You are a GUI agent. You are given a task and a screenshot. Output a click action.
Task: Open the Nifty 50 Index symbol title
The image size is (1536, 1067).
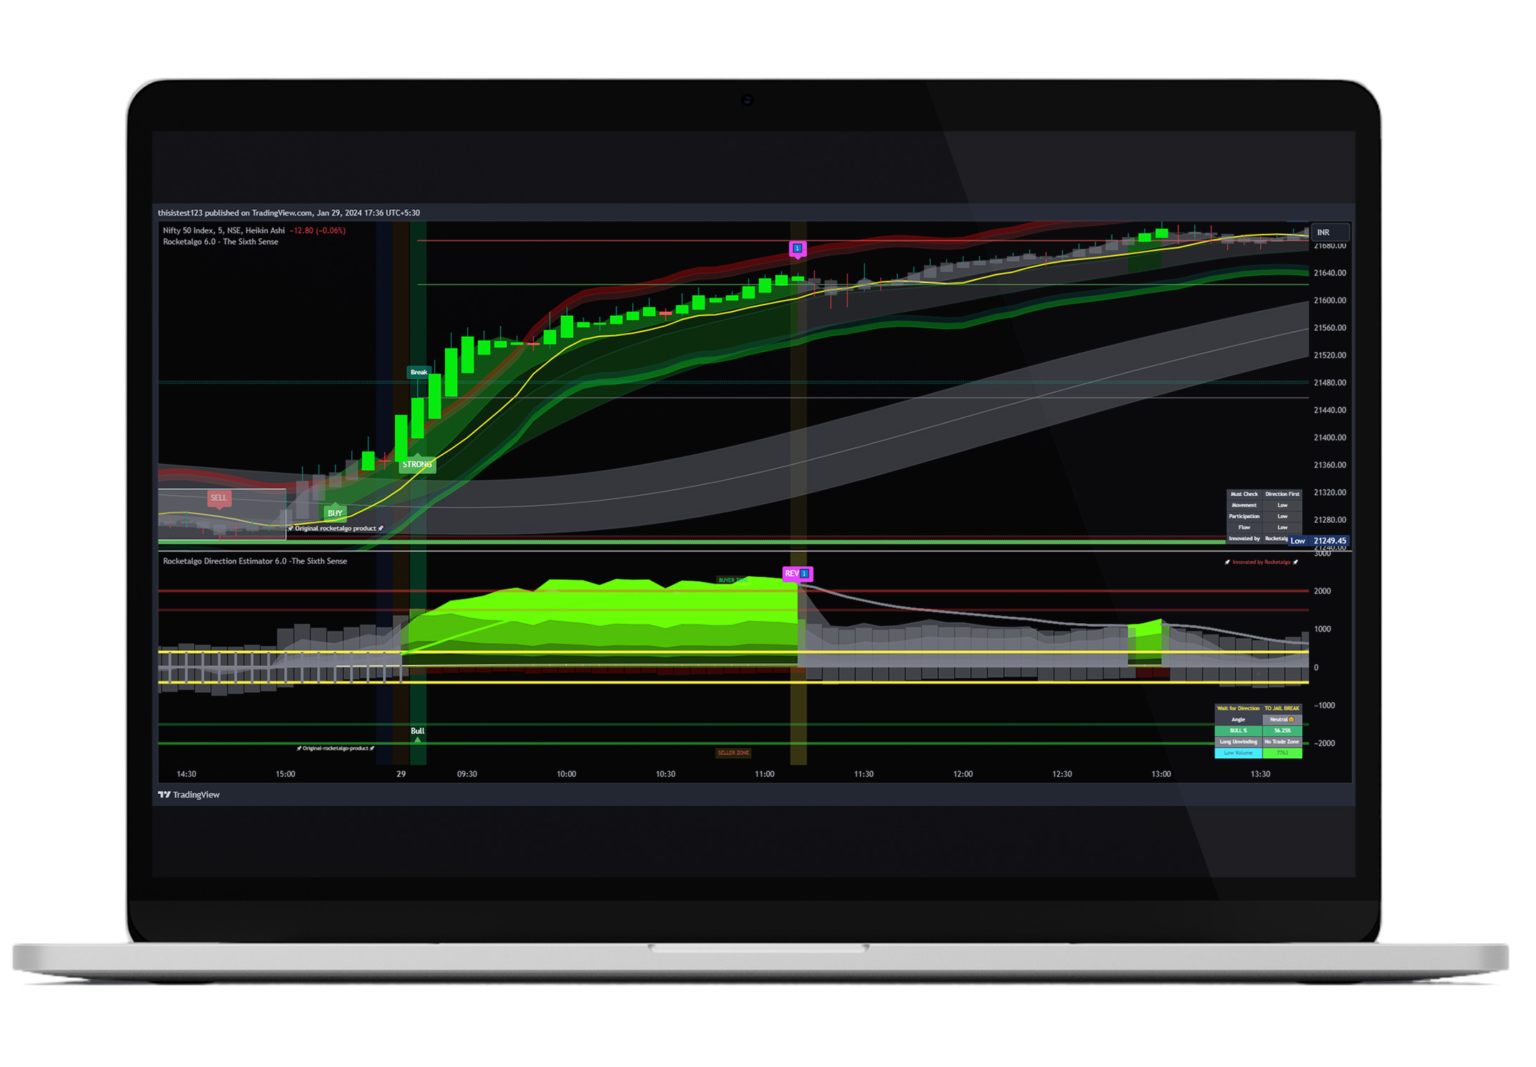pyautogui.click(x=224, y=231)
